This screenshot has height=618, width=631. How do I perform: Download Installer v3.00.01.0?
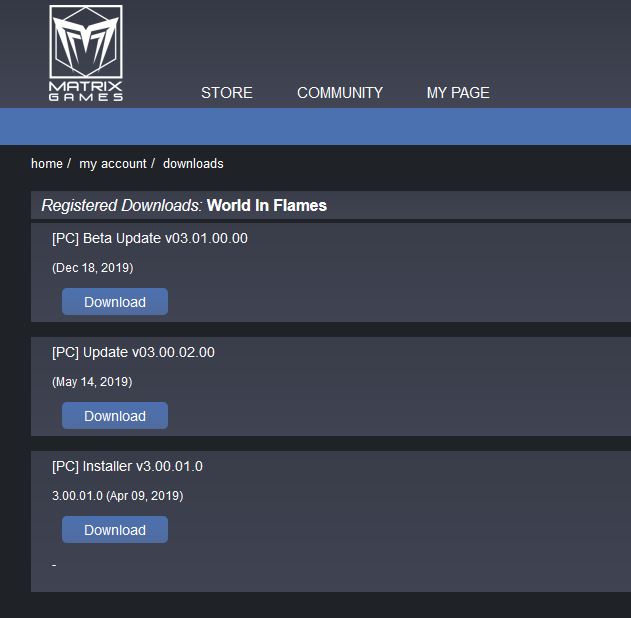115,530
